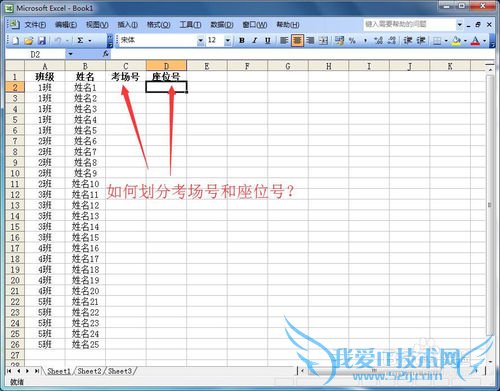This screenshot has height=391, width=500.
Task: Click Decrease Indent icon
Action: pos(408,41)
